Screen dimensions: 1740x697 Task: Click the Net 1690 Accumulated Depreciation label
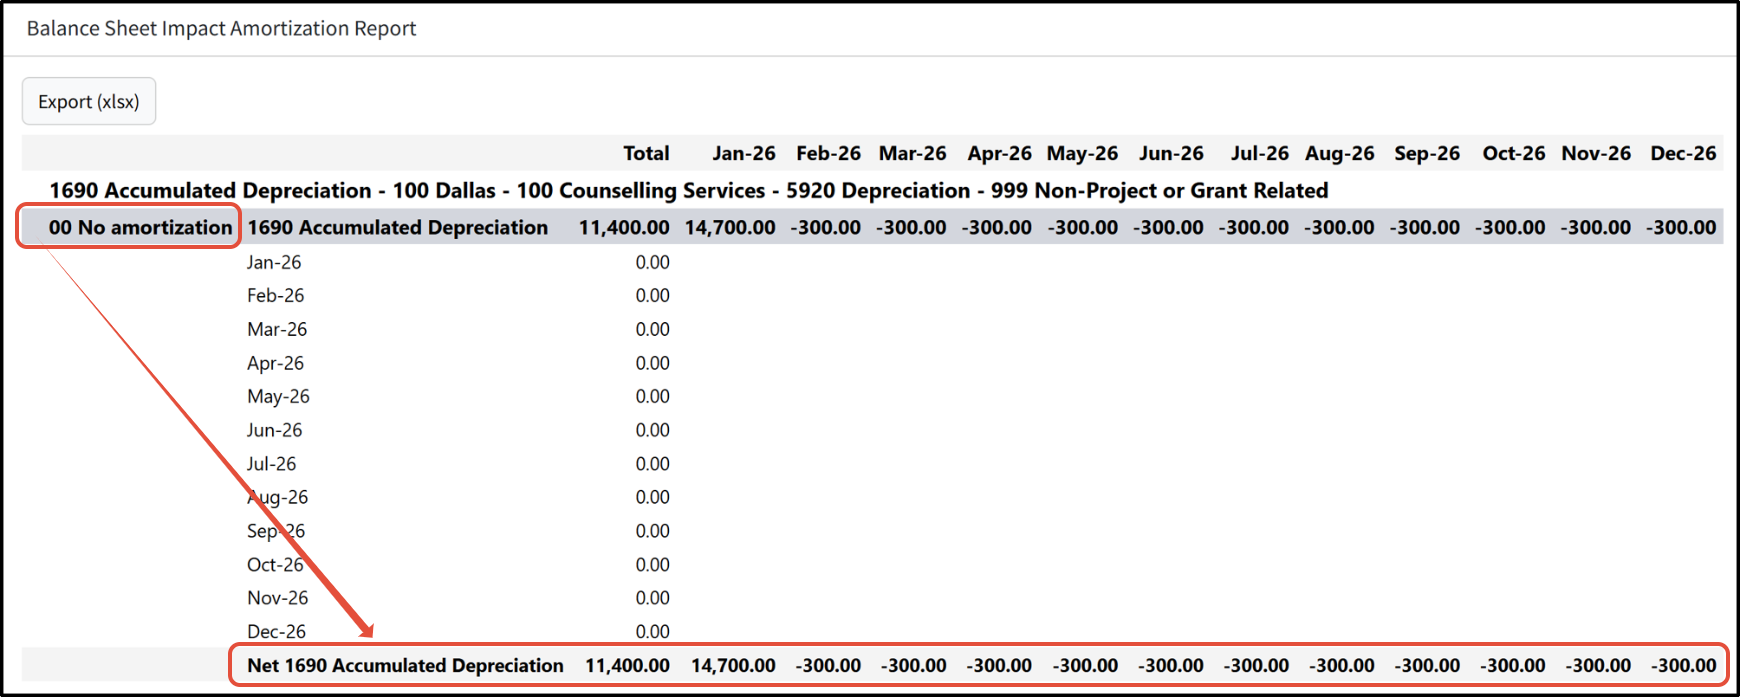pos(405,665)
